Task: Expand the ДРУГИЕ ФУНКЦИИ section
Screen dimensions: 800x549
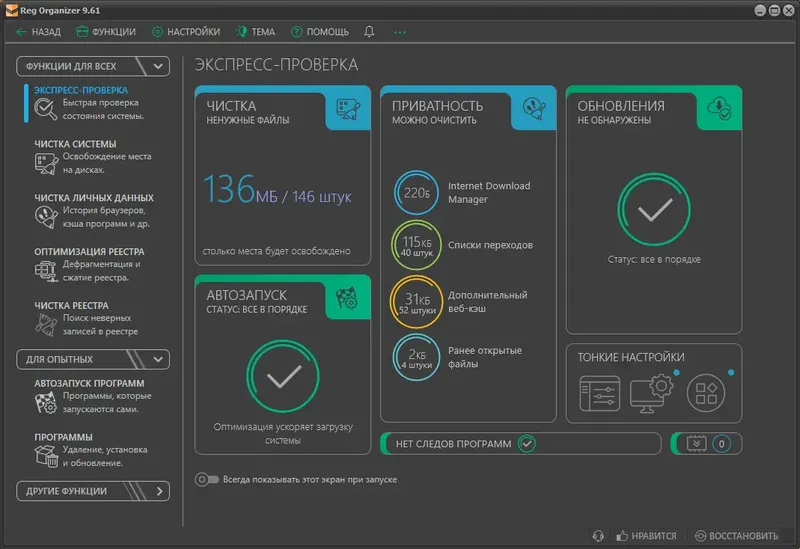Action: pyautogui.click(x=93, y=491)
